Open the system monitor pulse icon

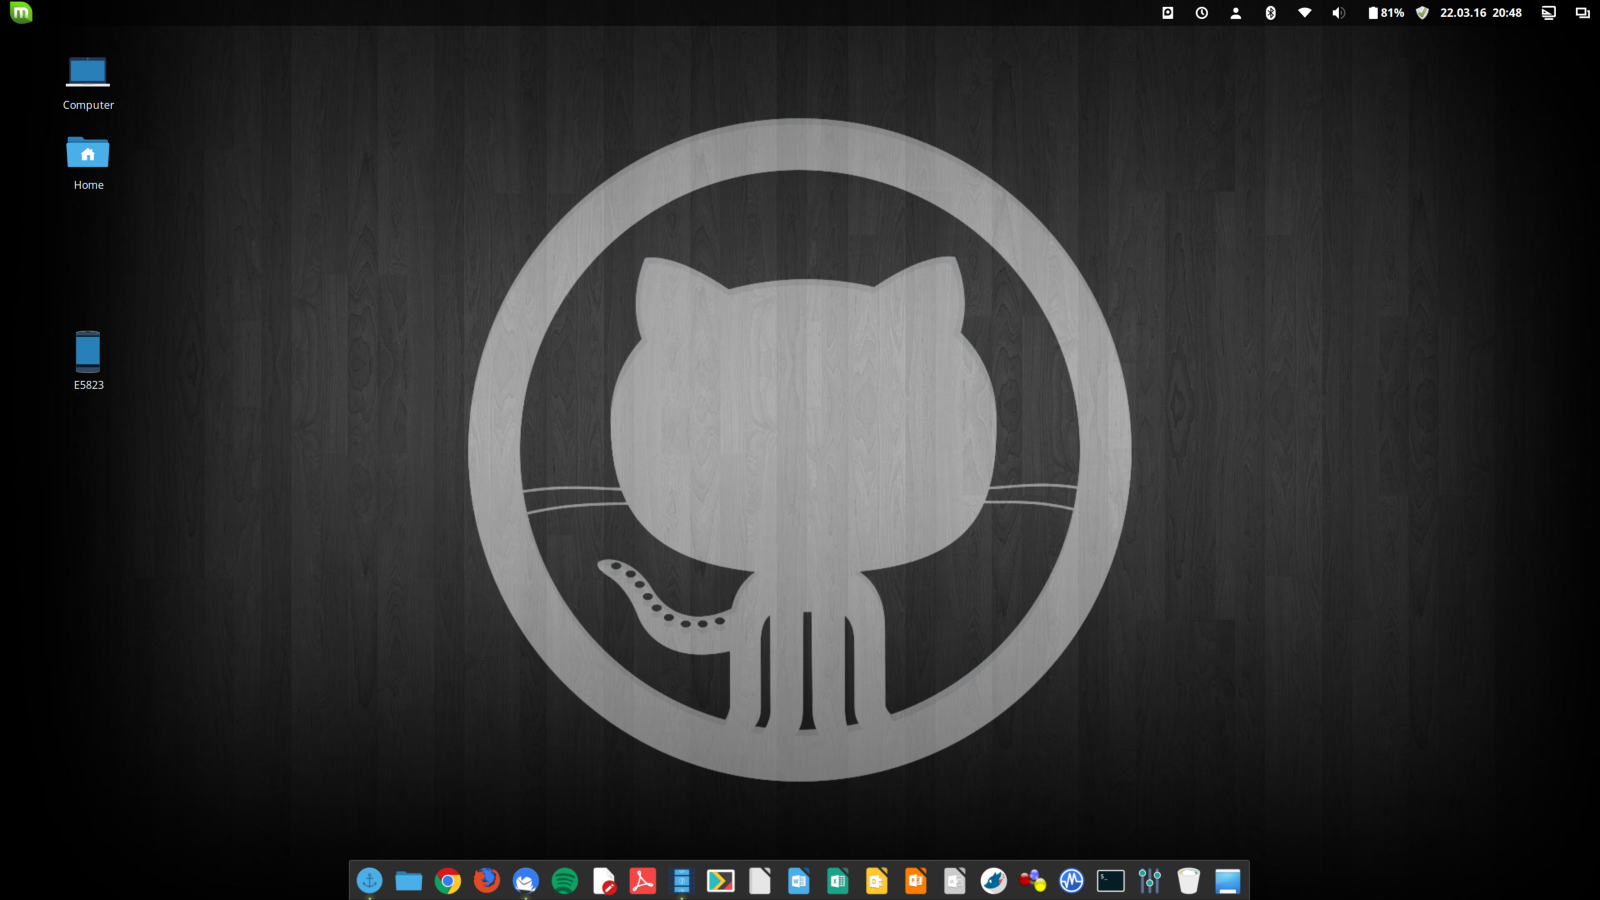click(x=1072, y=881)
